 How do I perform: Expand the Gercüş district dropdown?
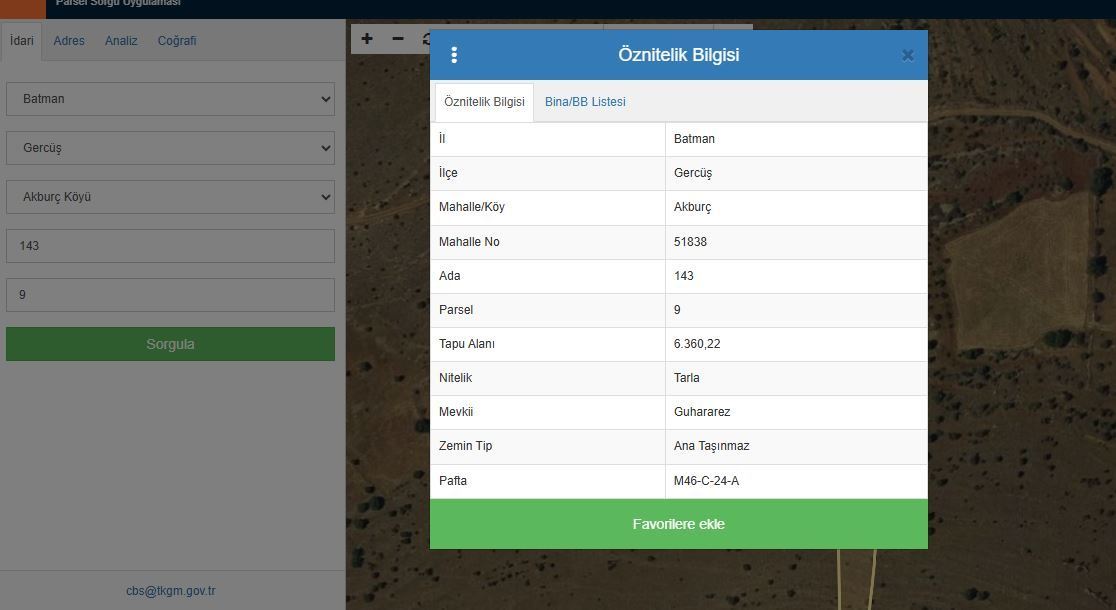pyautogui.click(x=170, y=148)
